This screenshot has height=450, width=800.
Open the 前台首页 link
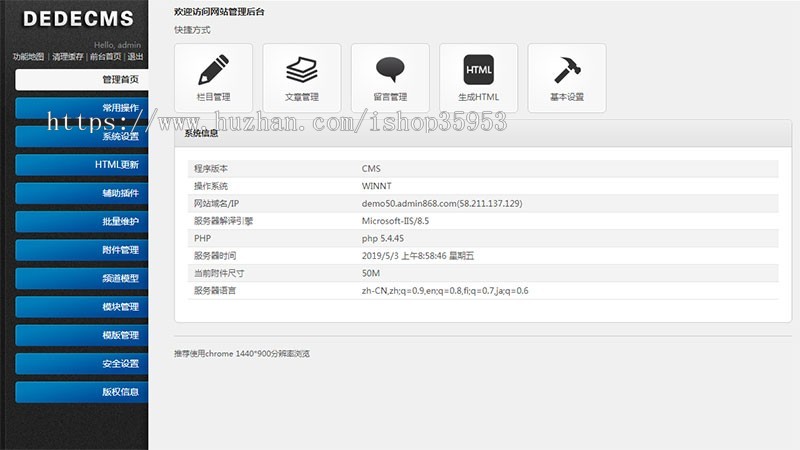(105, 57)
